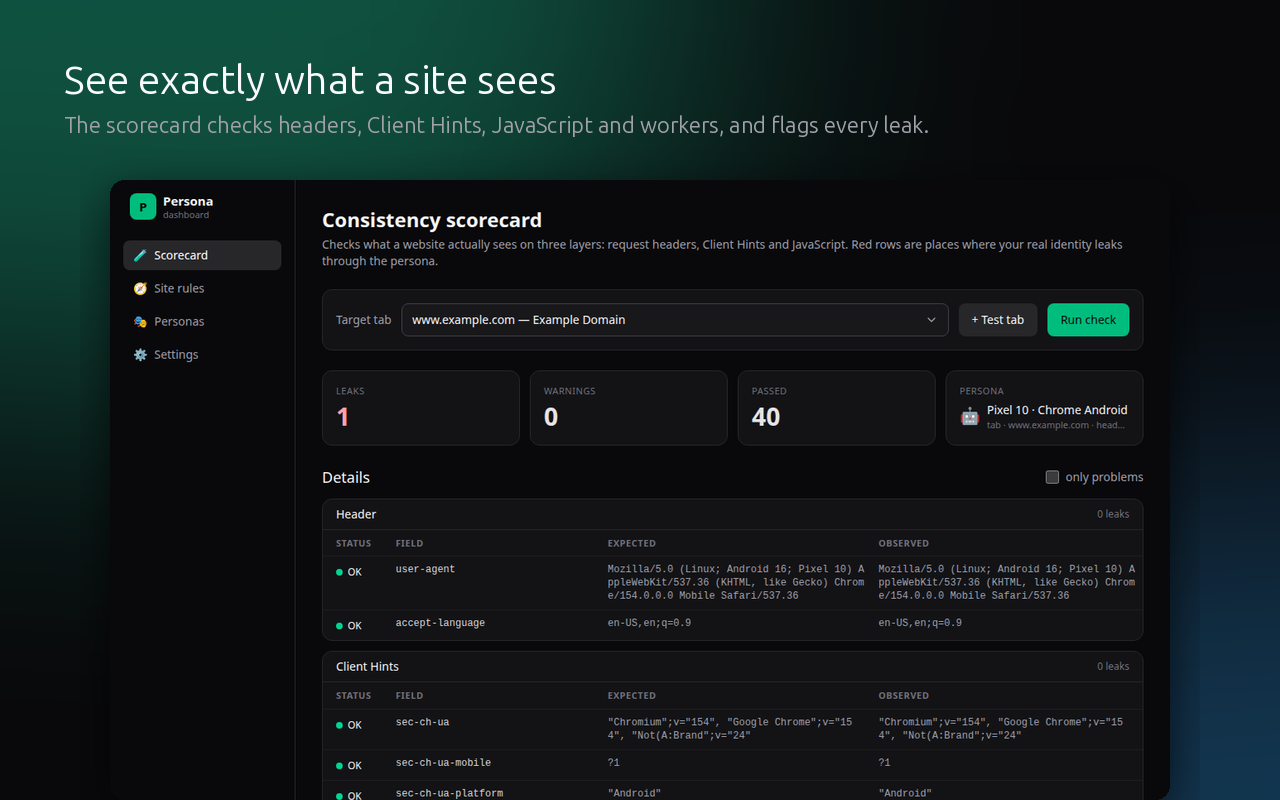Click the OK status in sec-ch-ua-mobile row
1280x800 pixels.
click(x=349, y=766)
